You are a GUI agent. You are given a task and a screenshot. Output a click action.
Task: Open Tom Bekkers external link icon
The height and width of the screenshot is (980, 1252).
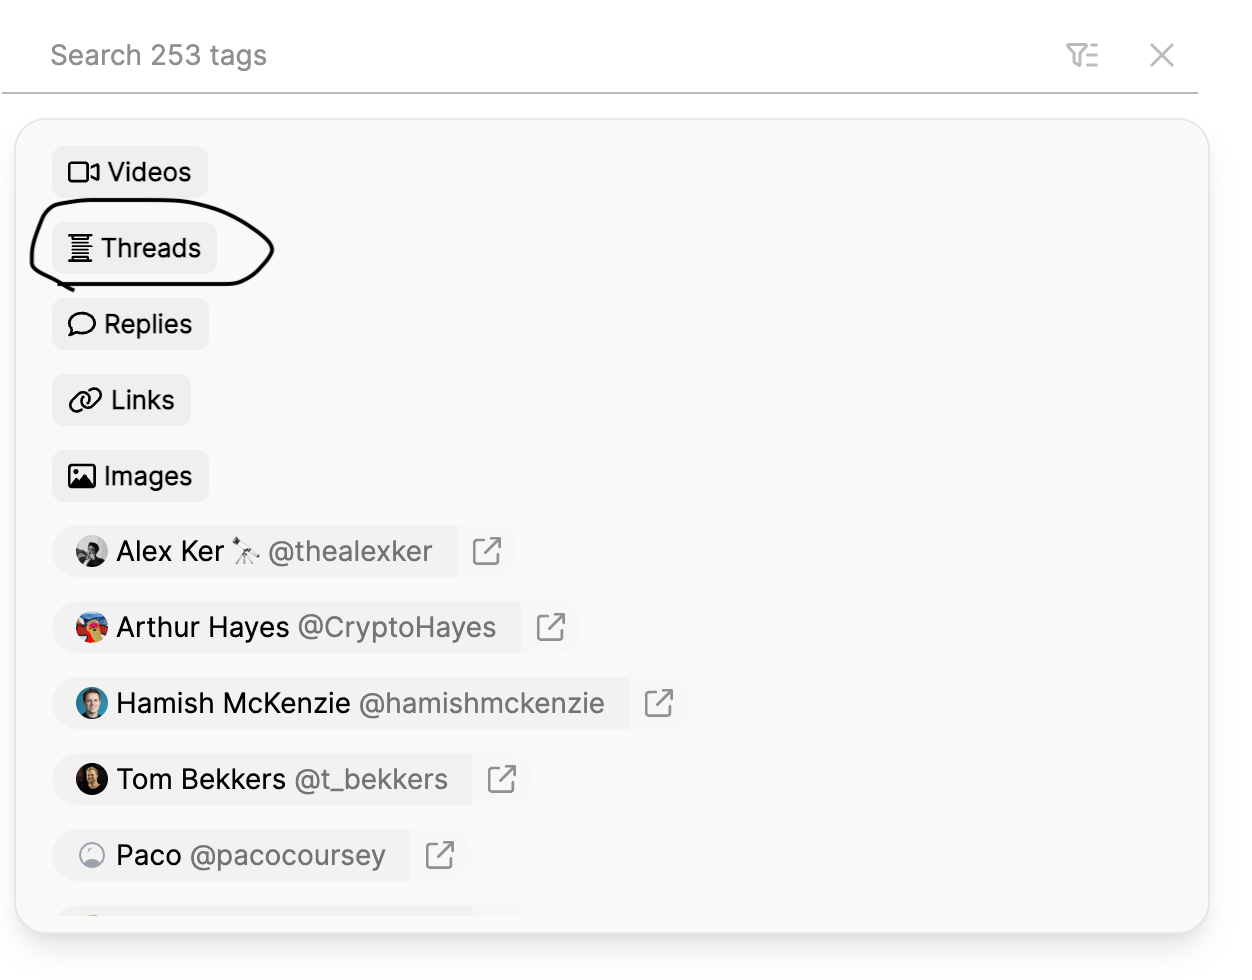pos(502,779)
